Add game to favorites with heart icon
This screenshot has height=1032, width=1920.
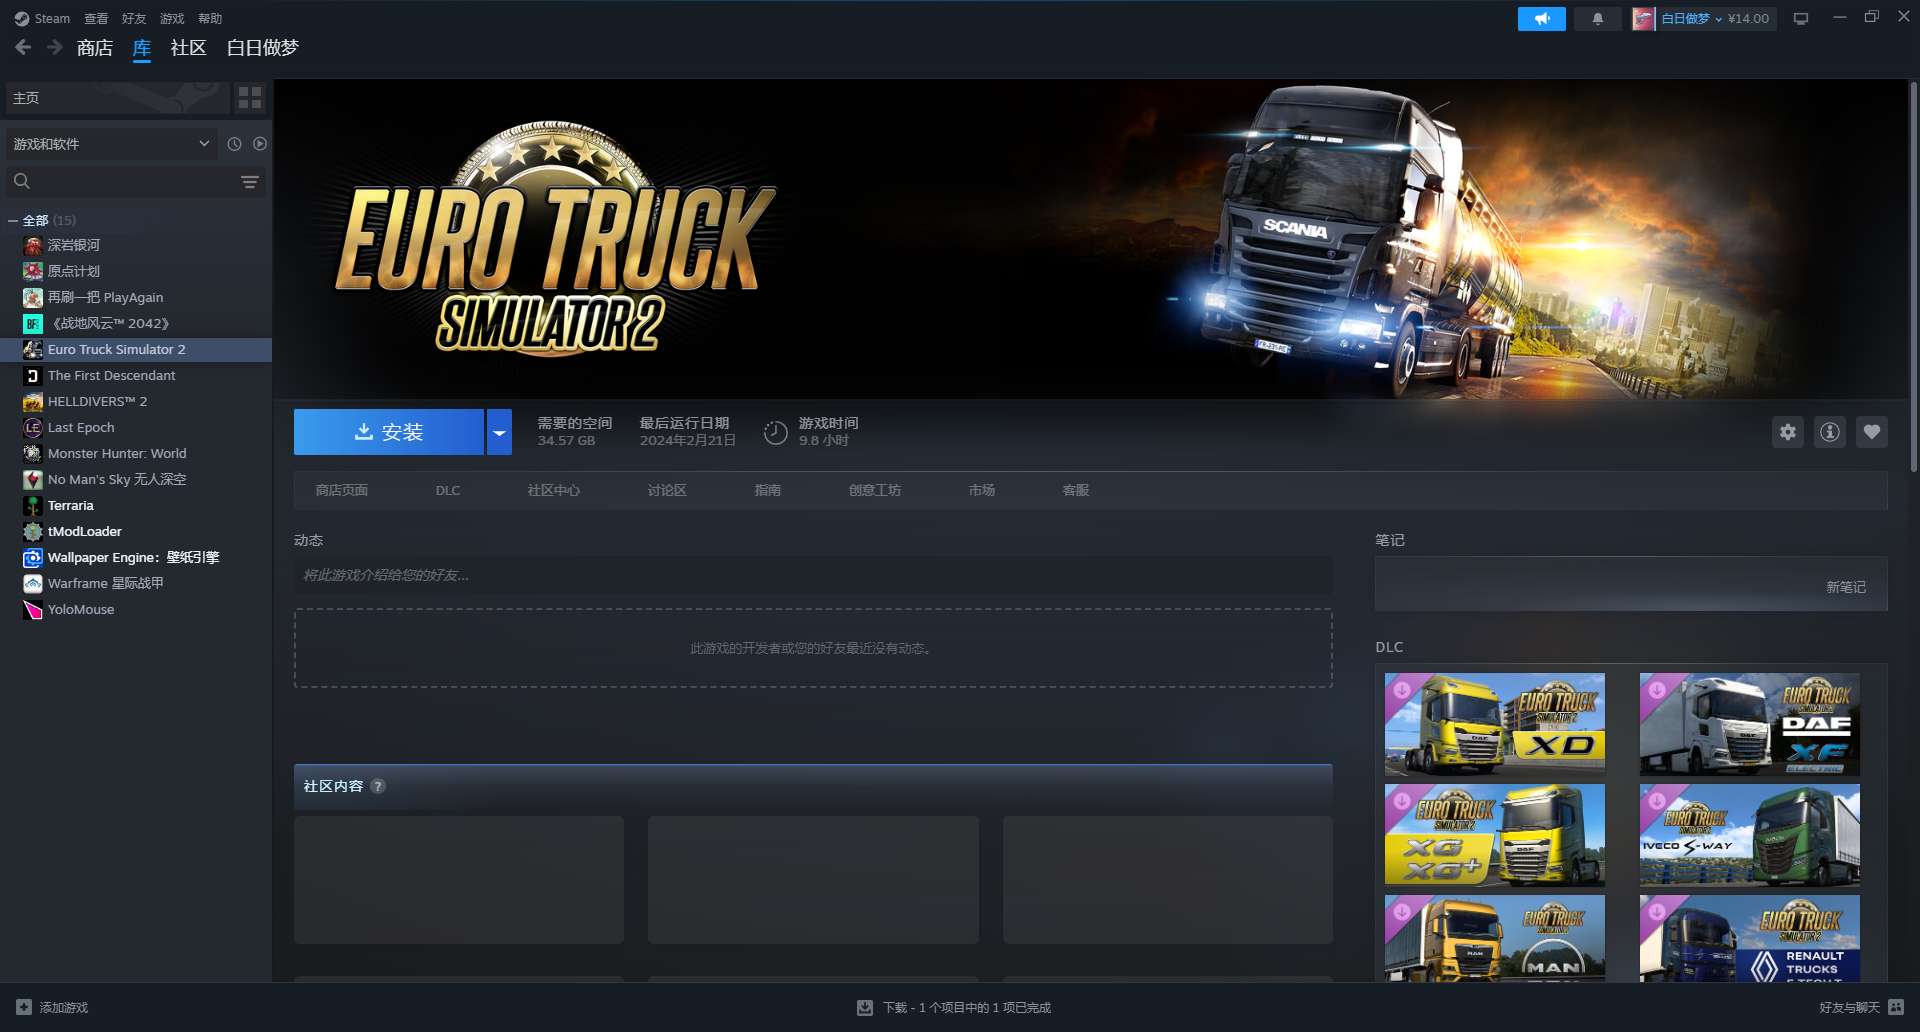(x=1871, y=432)
